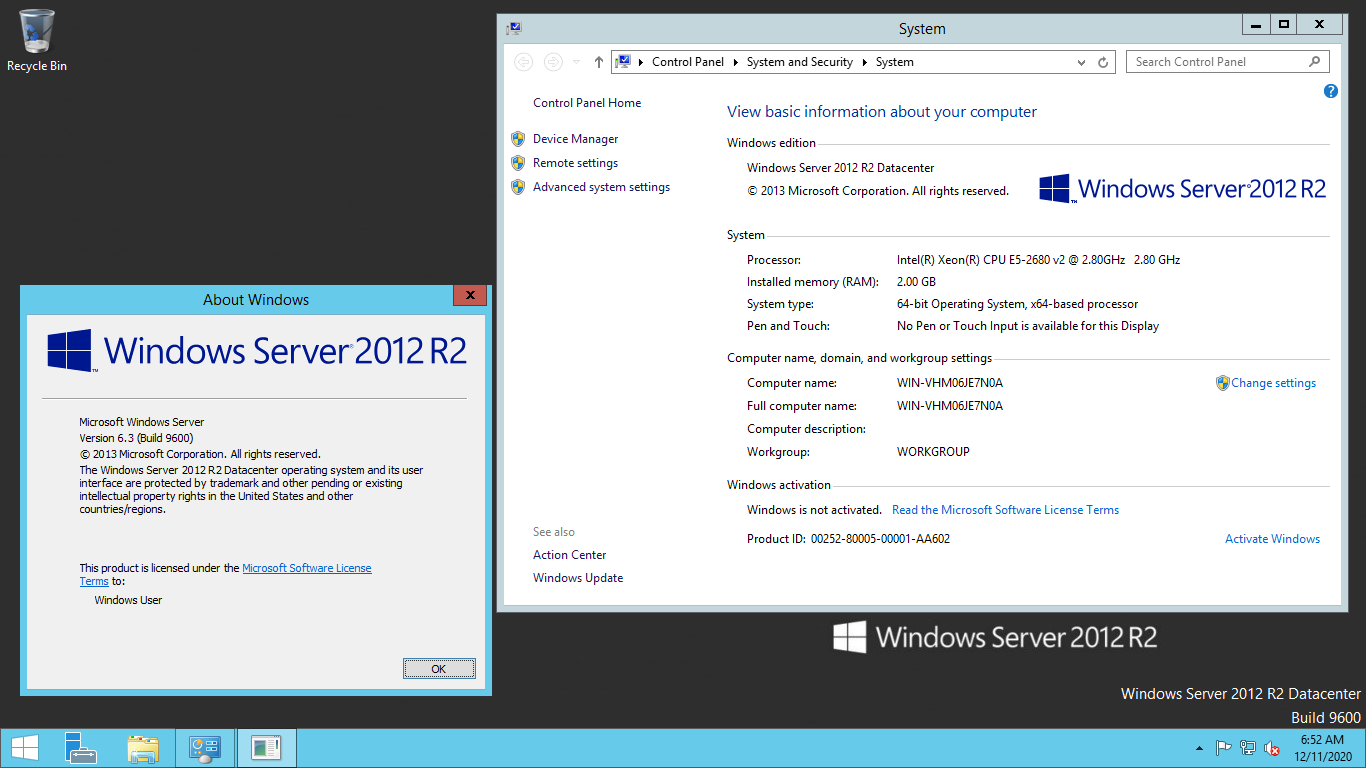Open Advanced system settings link
Screen dimensions: 1366x768
pos(601,187)
